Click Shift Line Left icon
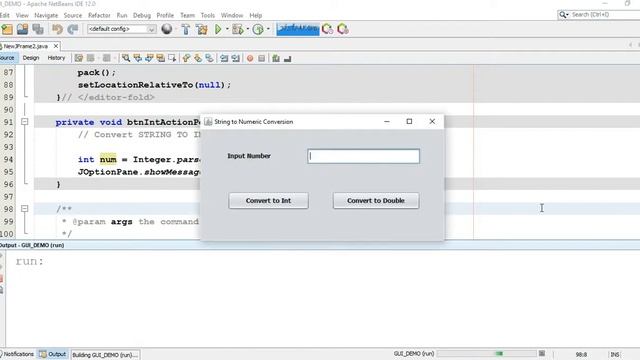This screenshot has height=360, width=640. [224, 58]
